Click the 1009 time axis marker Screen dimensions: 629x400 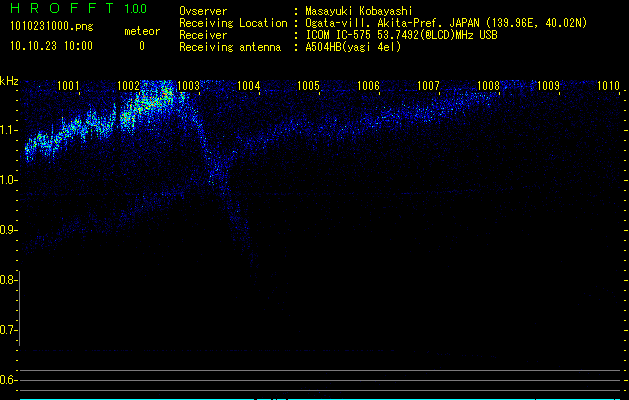point(548,85)
